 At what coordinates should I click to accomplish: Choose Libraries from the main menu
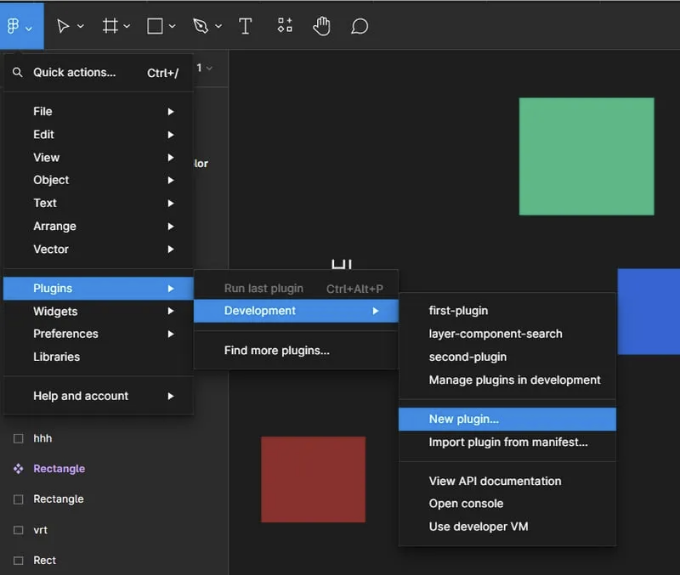98,357
